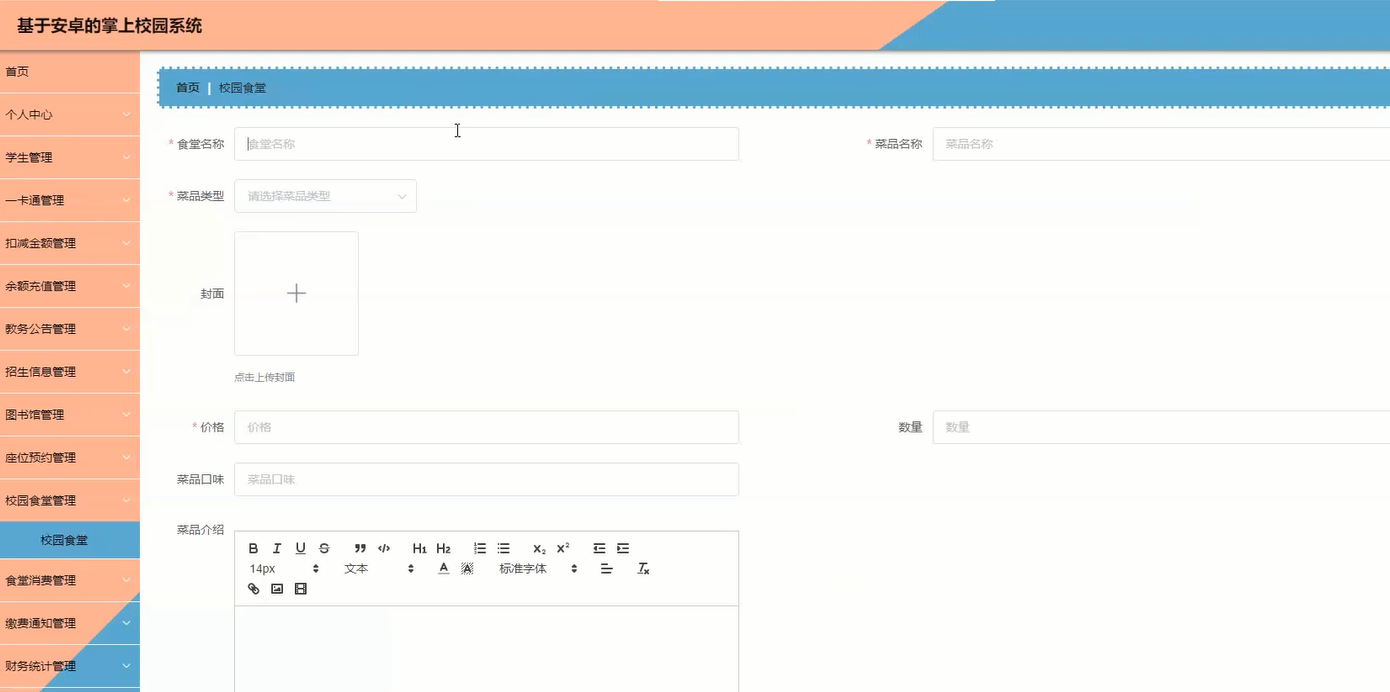This screenshot has height=692, width=1390.
Task: Open 教务公告管理 sidebar menu
Action: pos(70,329)
